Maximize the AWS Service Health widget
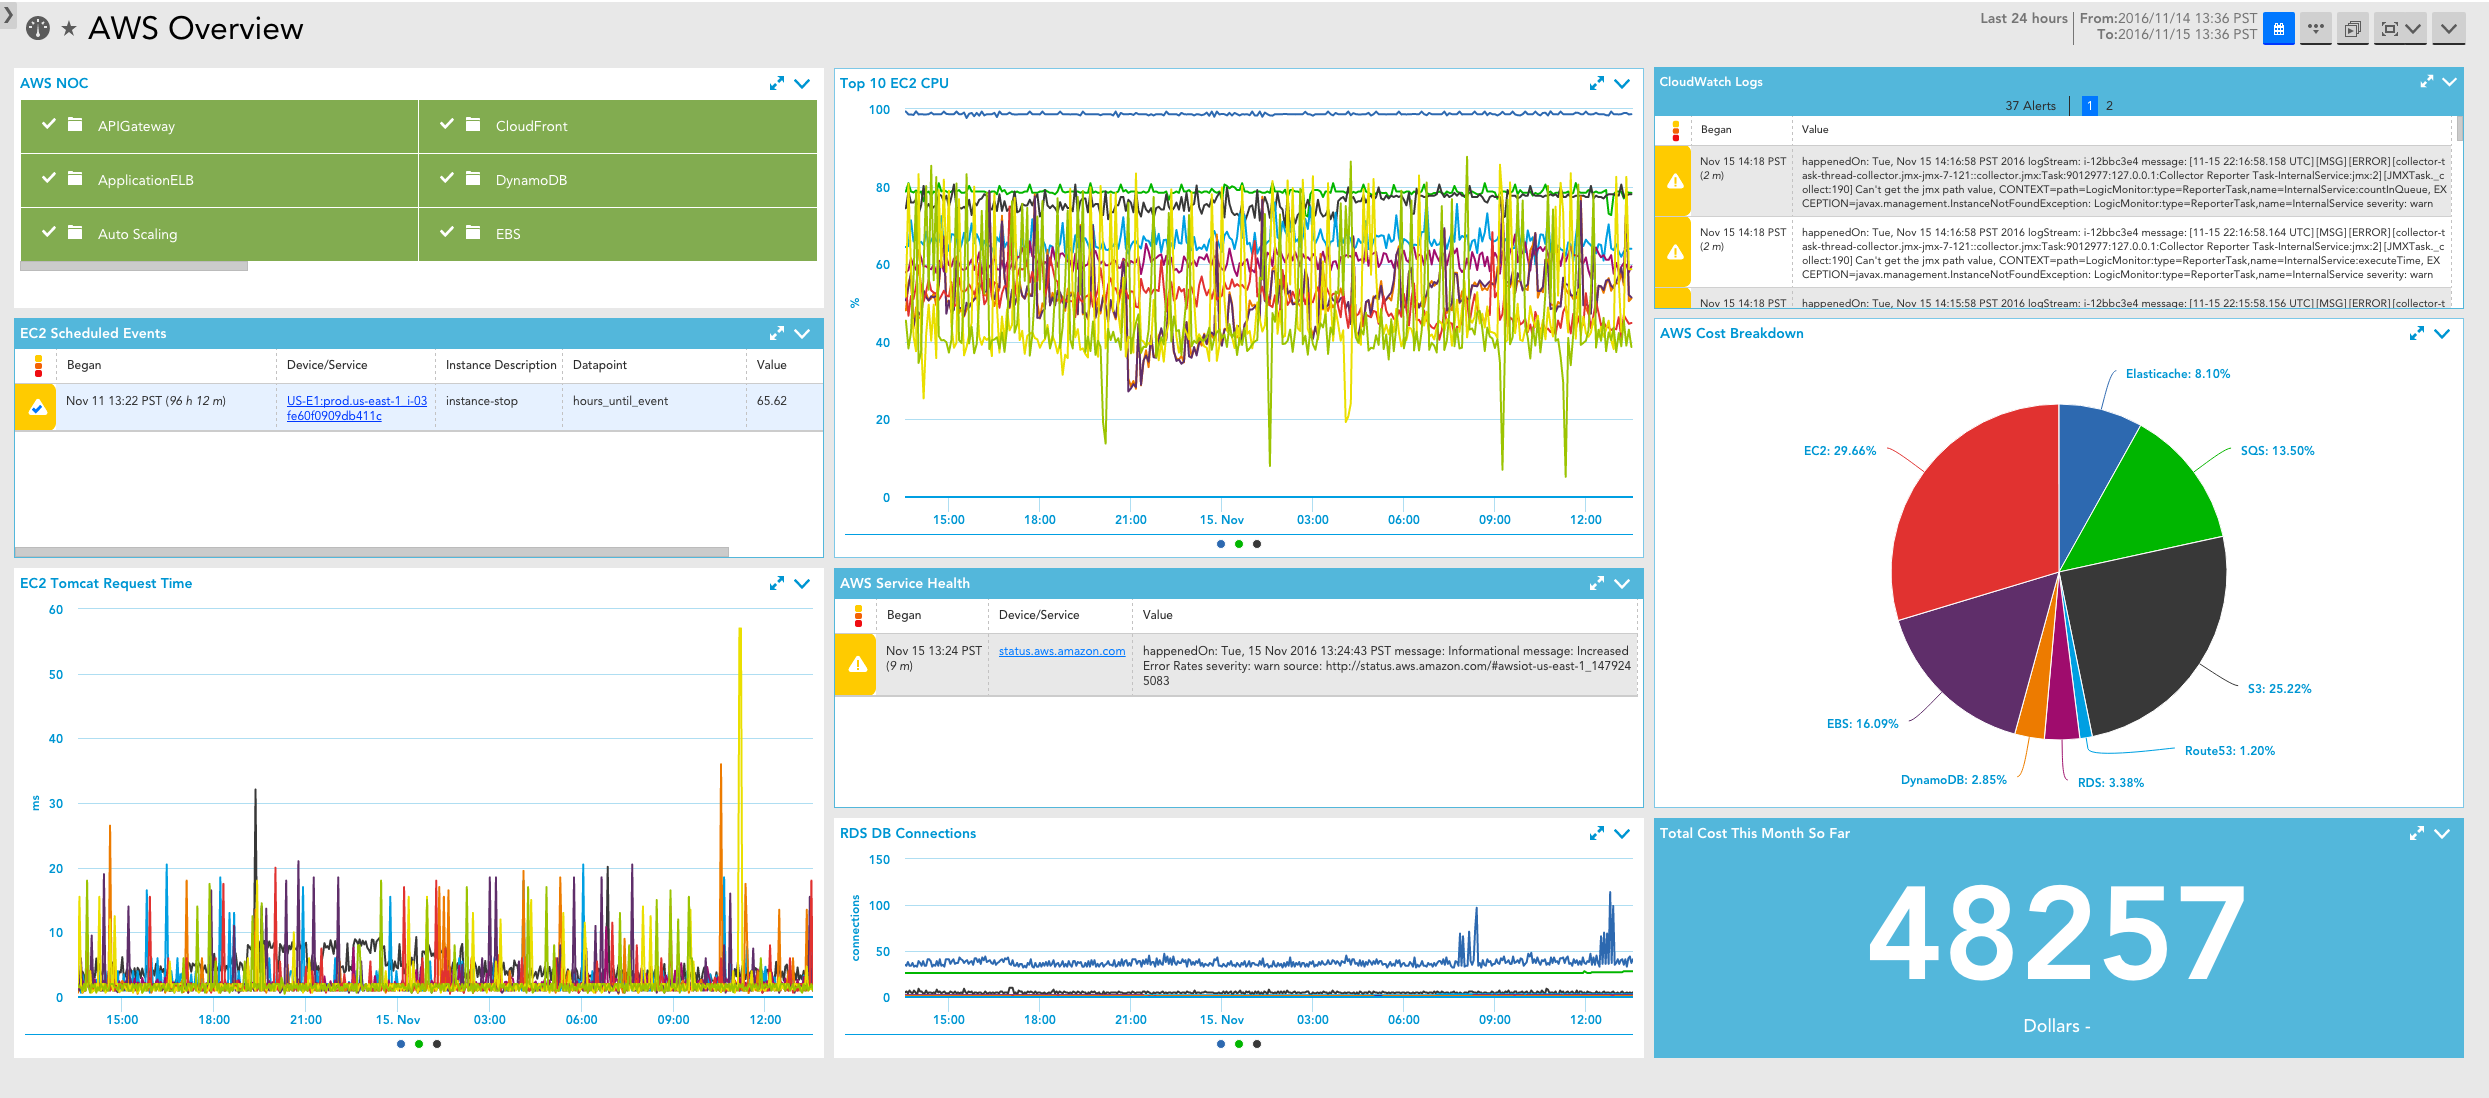Image resolution: width=2489 pixels, height=1098 pixels. (1597, 583)
